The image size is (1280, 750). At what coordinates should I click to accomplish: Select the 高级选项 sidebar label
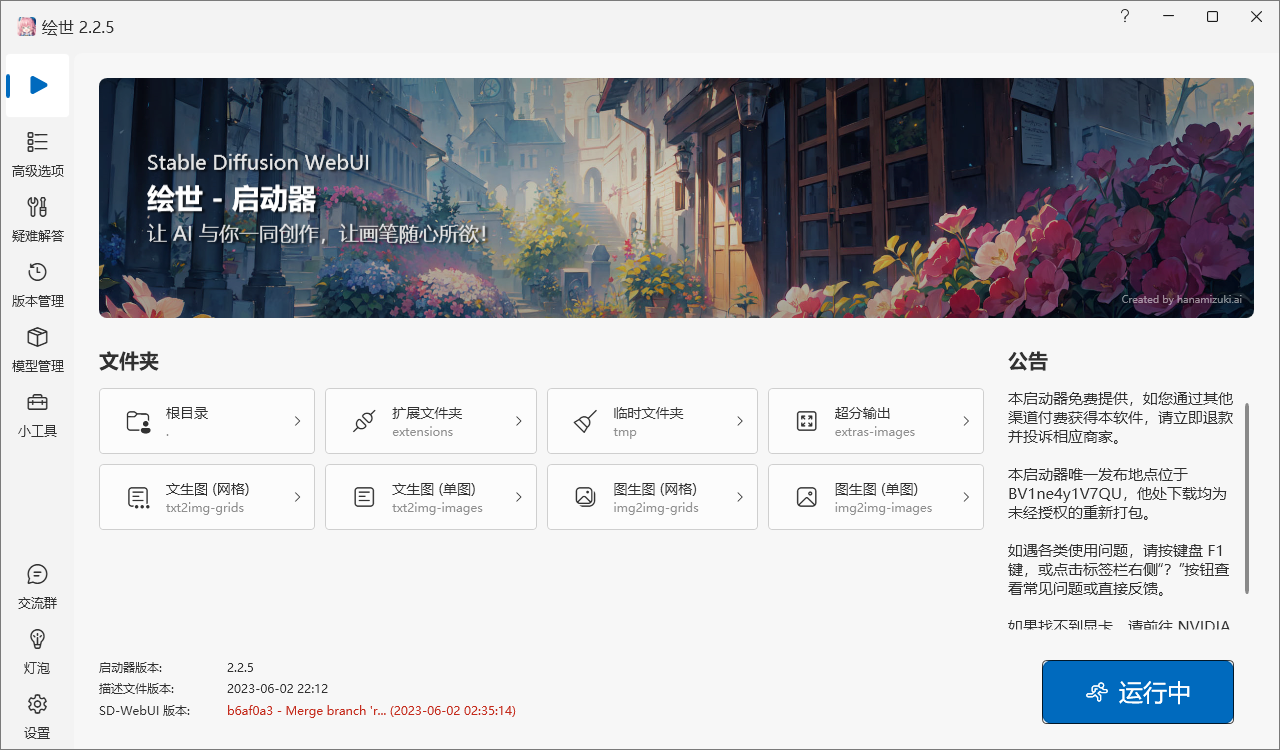(38, 171)
